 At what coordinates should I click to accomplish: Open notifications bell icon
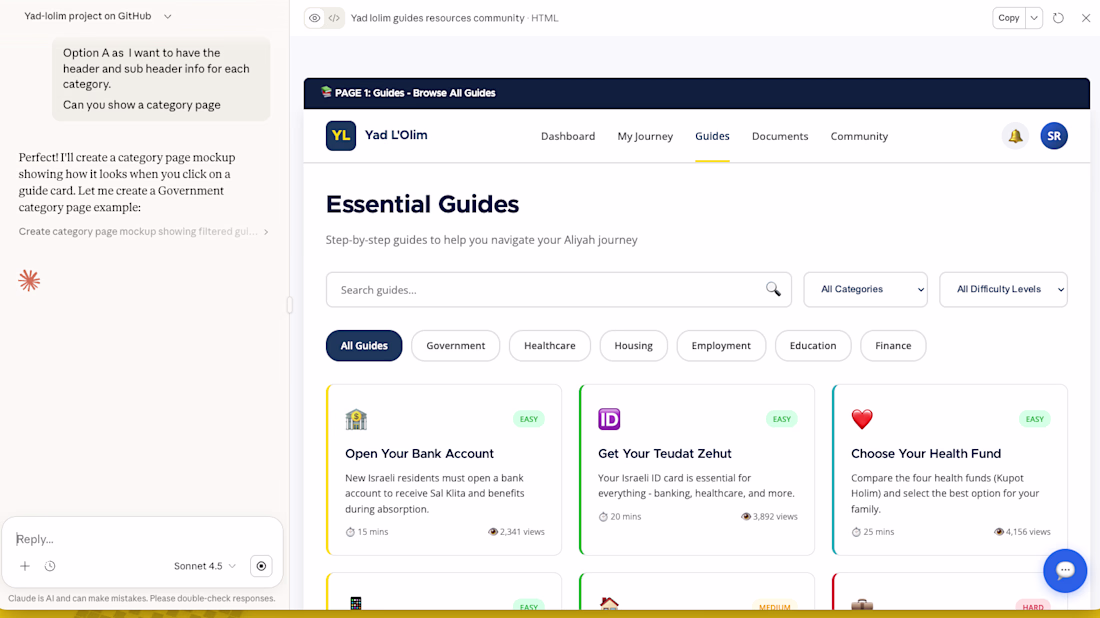(1015, 136)
